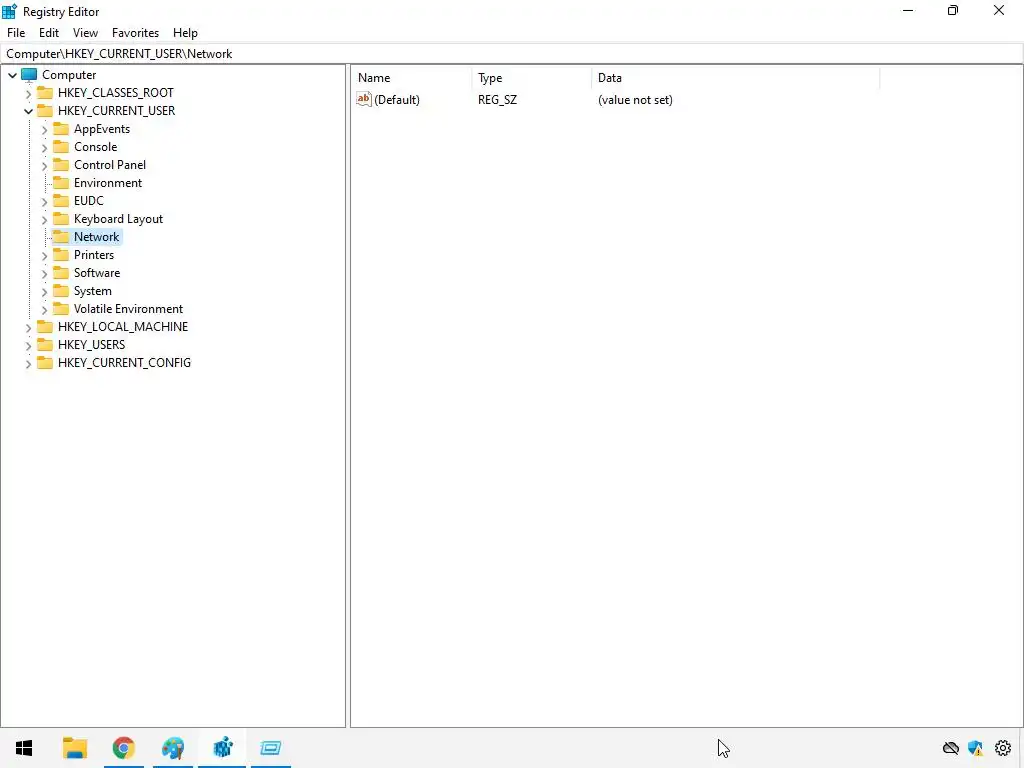Select the HKEY_LOCAL_MACHINE key label
Screen dimensions: 1024x768
click(123, 327)
